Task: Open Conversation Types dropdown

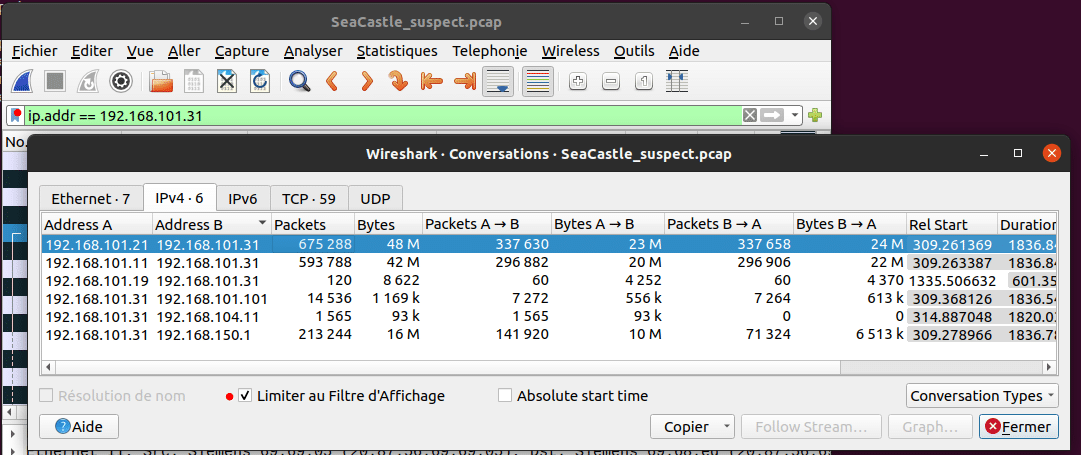Action: coord(982,396)
